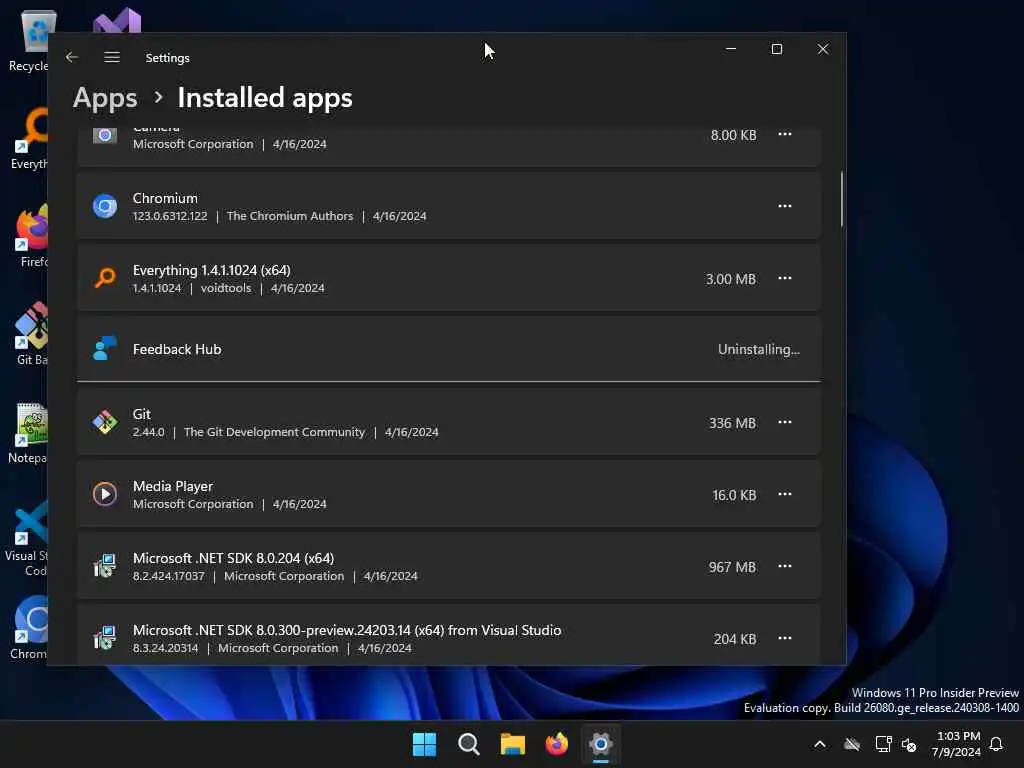Open more options for .NET SDK 8.0.300-preview
The height and width of the screenshot is (768, 1024).
(784, 638)
